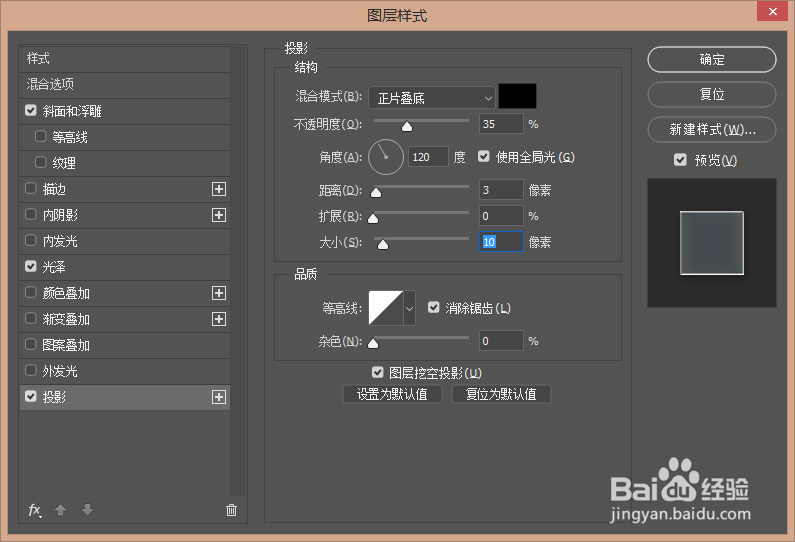Open 斜面和浮雕 settings label

73,111
